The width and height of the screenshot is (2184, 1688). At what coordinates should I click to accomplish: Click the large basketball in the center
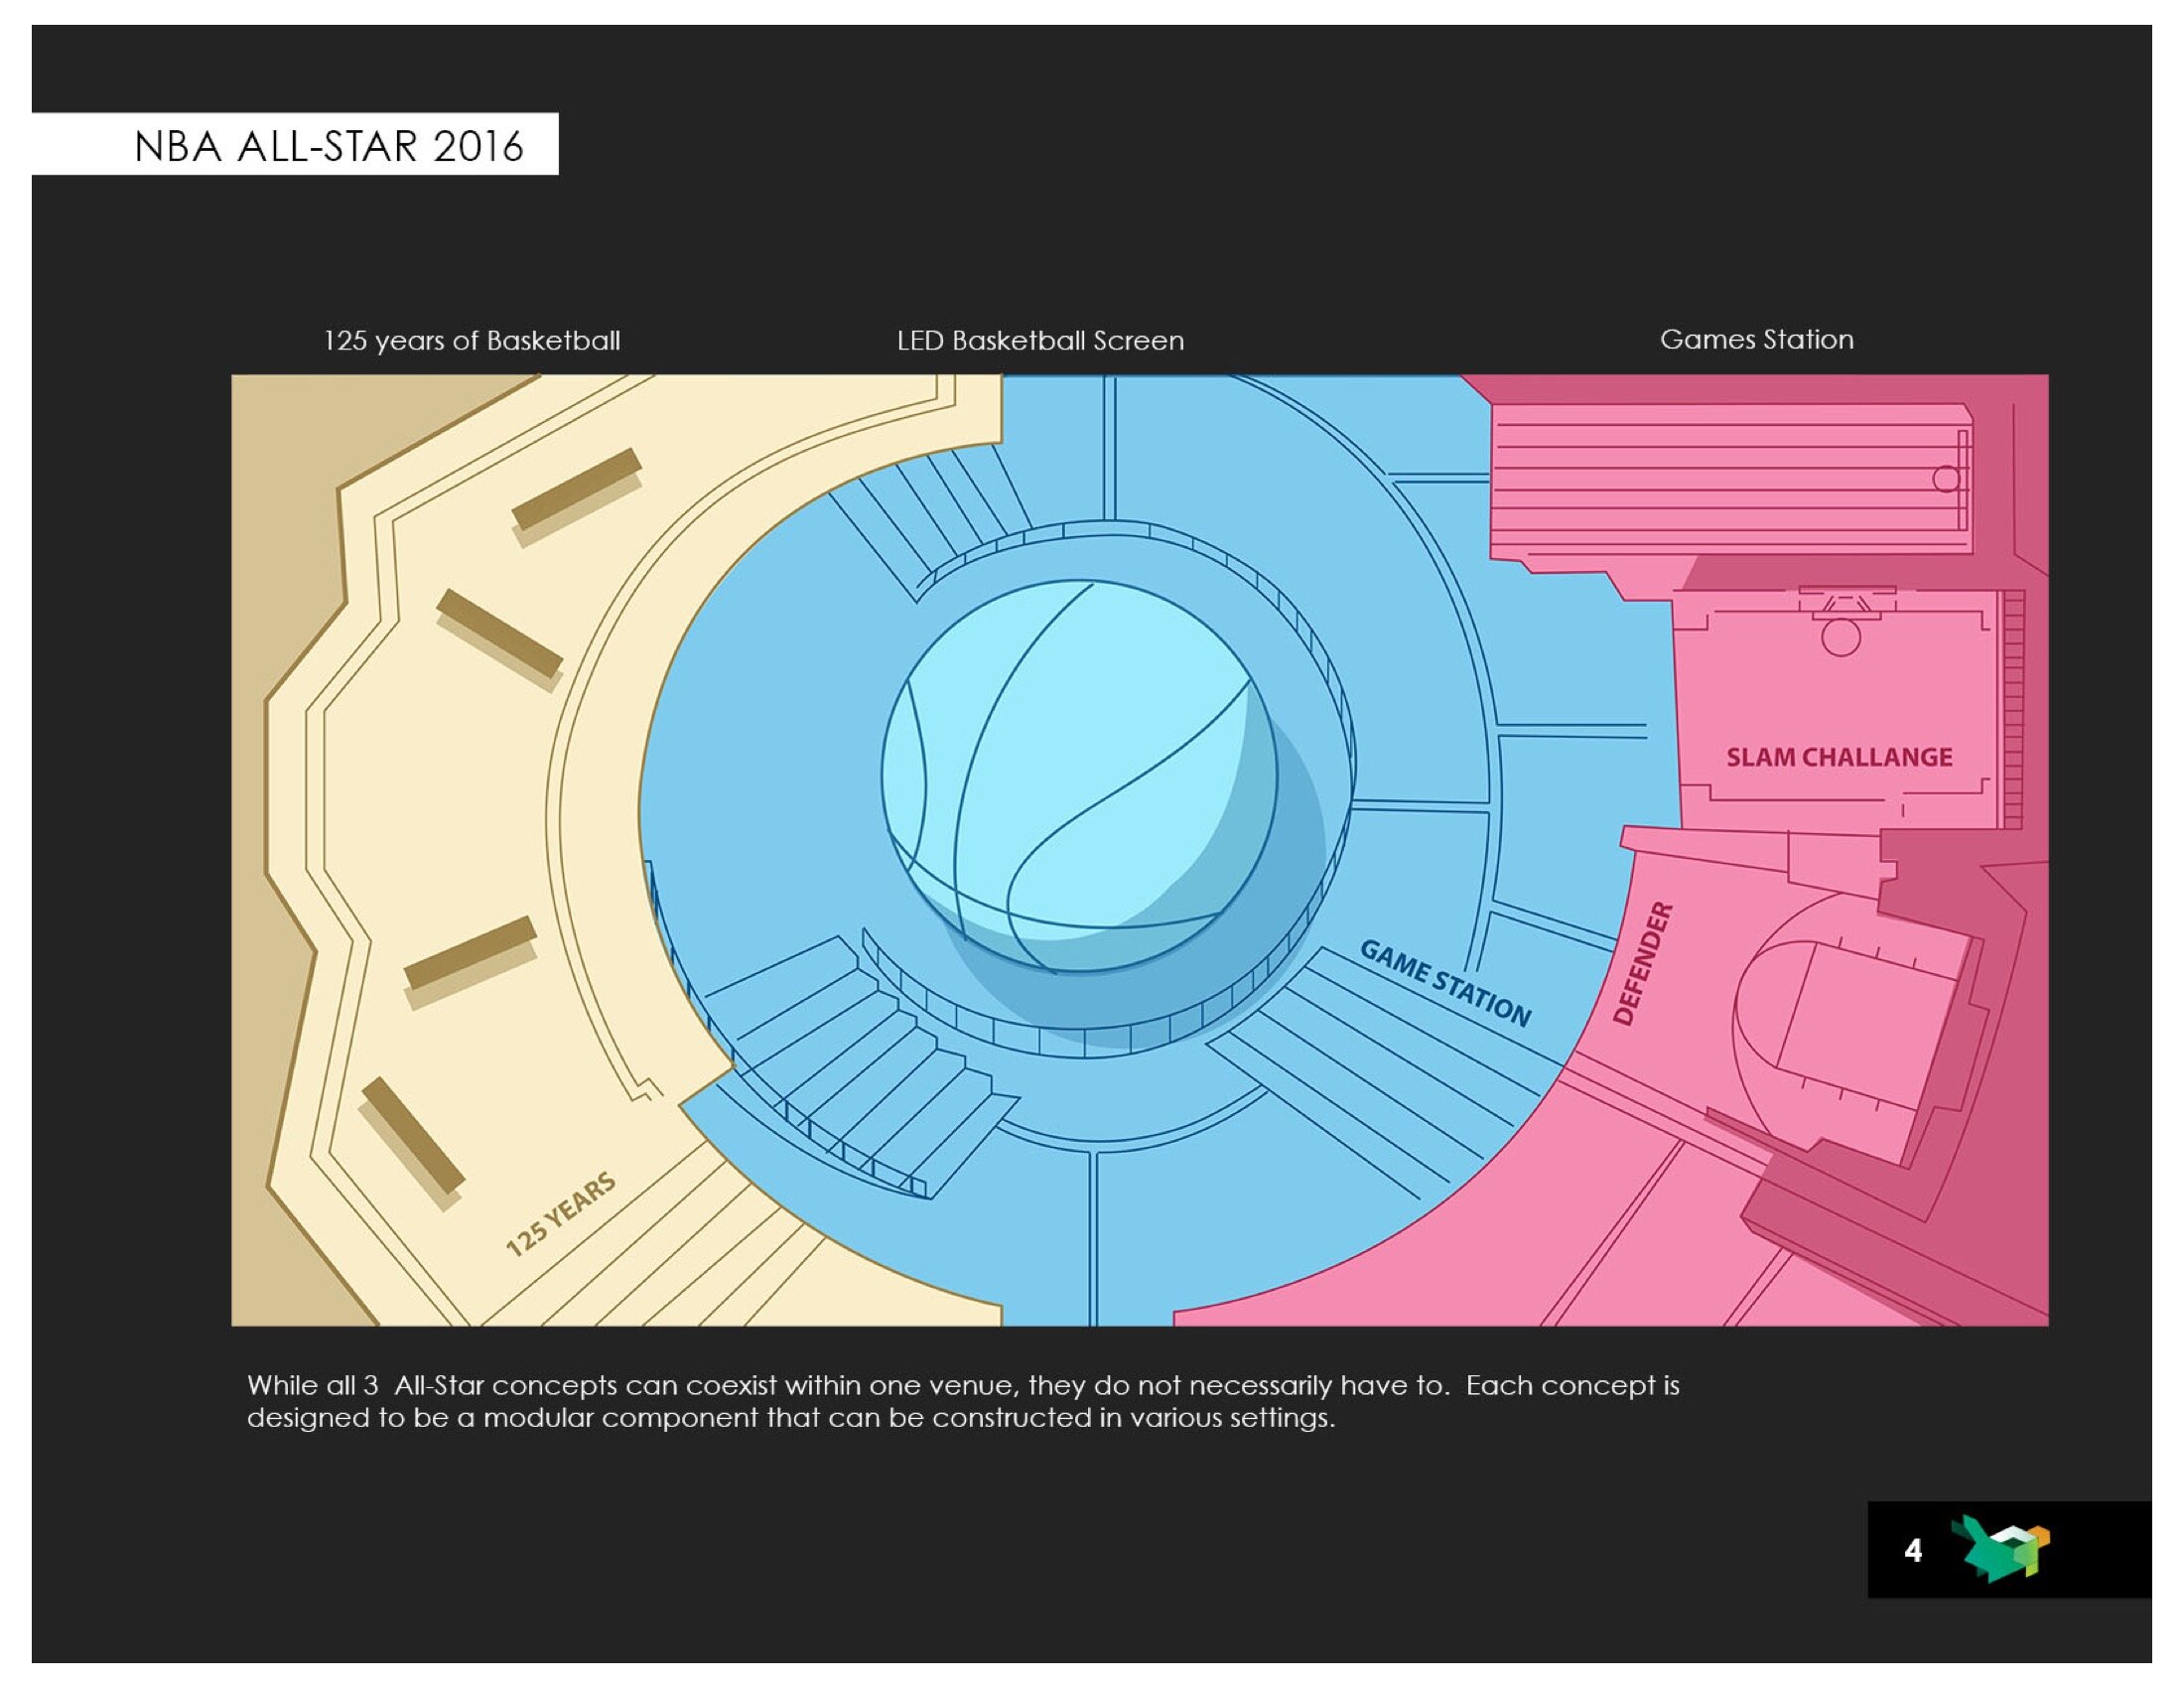(1079, 776)
